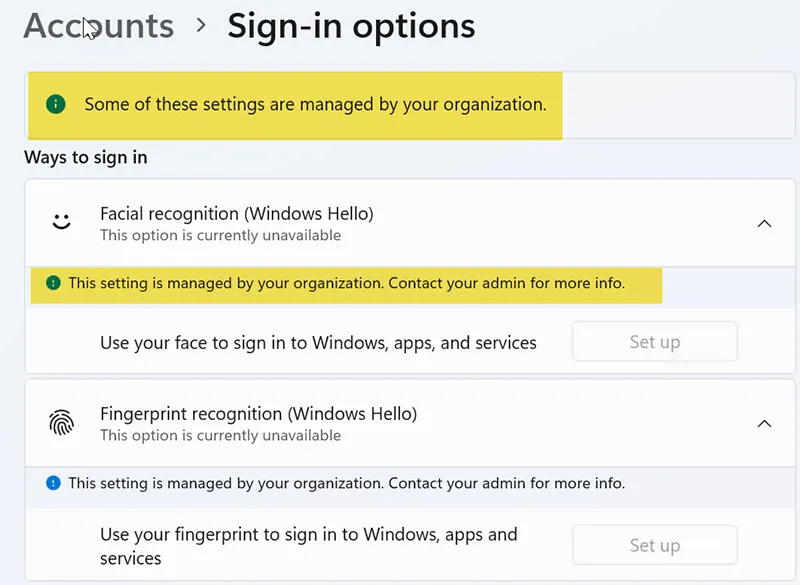Navigate back using the Accounts breadcrumb link
The width and height of the screenshot is (800, 585).
tap(97, 27)
